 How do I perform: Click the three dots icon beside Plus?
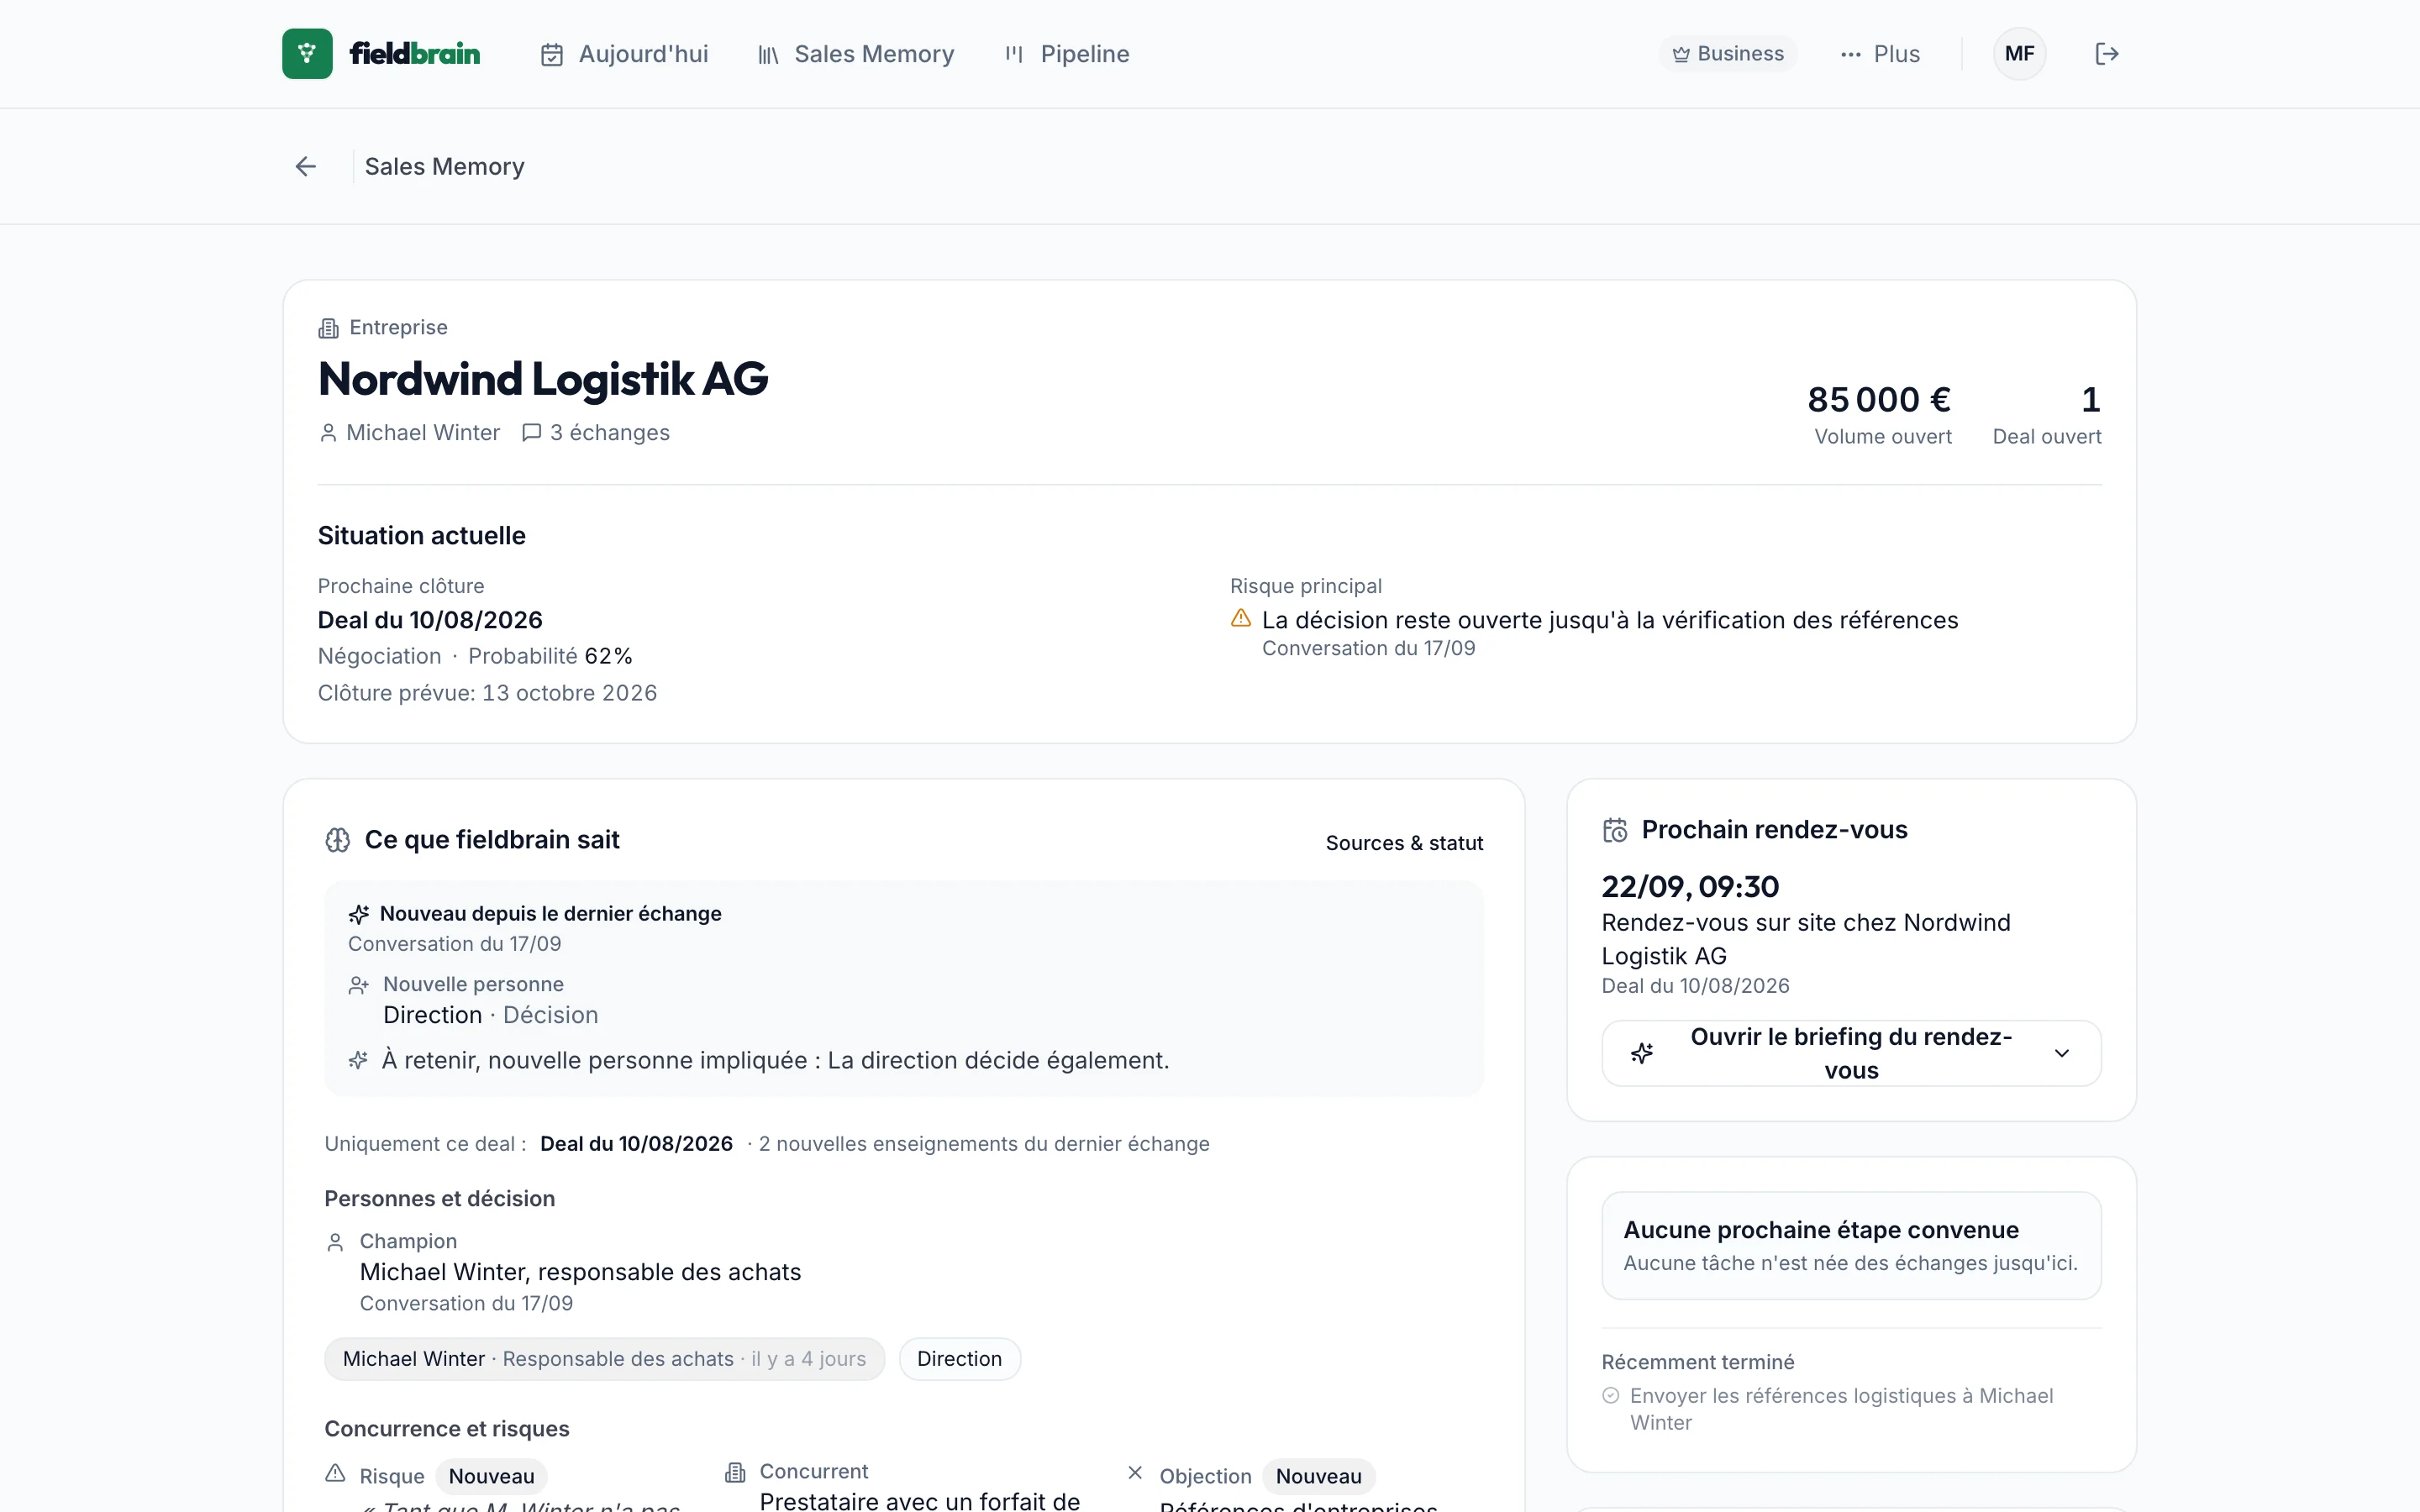(x=1851, y=55)
